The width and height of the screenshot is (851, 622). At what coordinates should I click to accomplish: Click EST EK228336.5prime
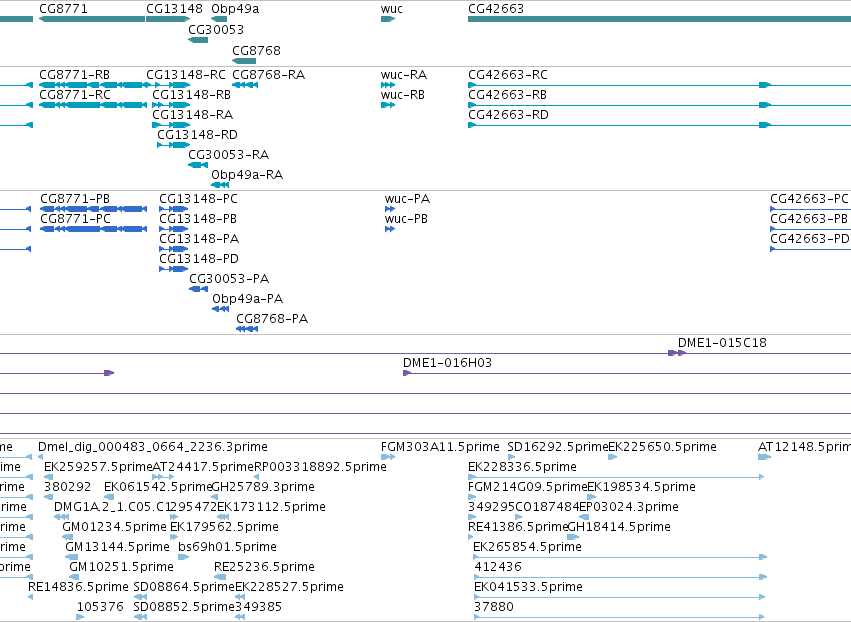click(522, 467)
